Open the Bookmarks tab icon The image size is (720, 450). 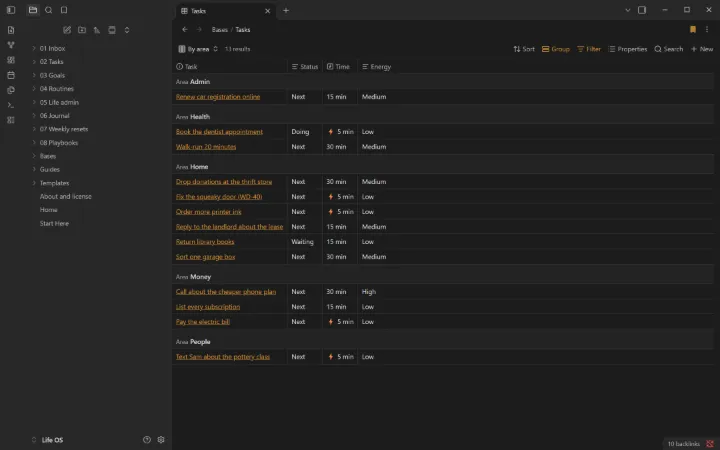[64, 10]
